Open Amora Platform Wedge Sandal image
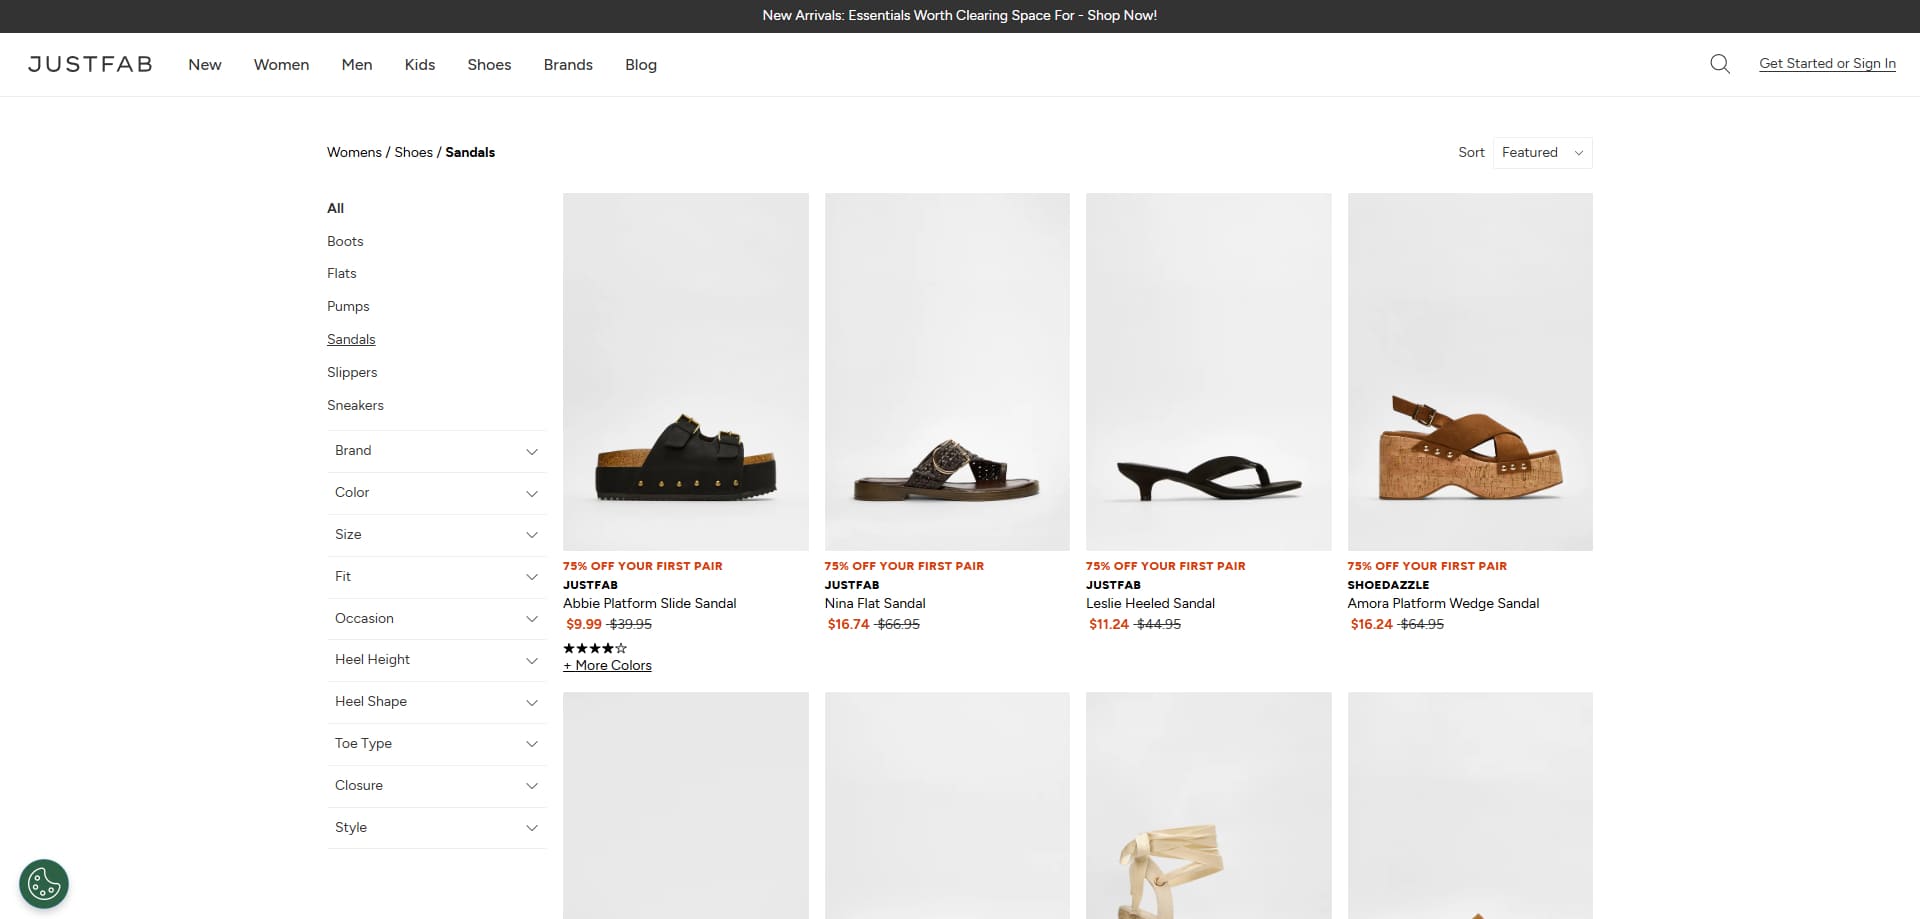Image resolution: width=1920 pixels, height=919 pixels. (1470, 372)
